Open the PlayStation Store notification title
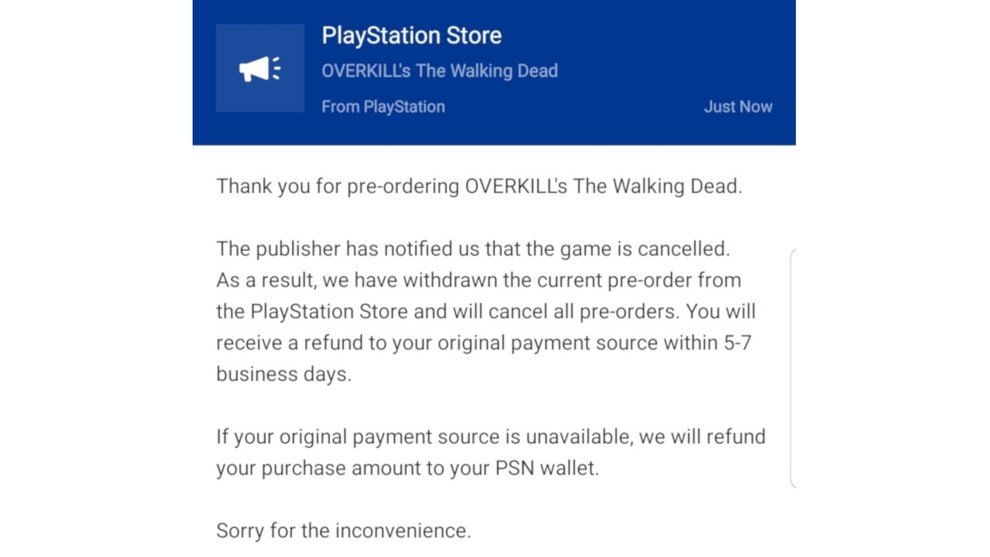 (412, 35)
